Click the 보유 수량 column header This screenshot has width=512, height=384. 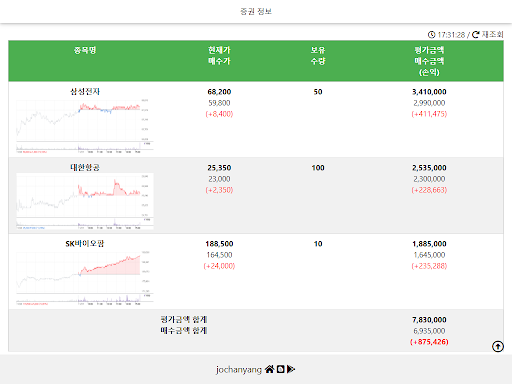click(318, 55)
